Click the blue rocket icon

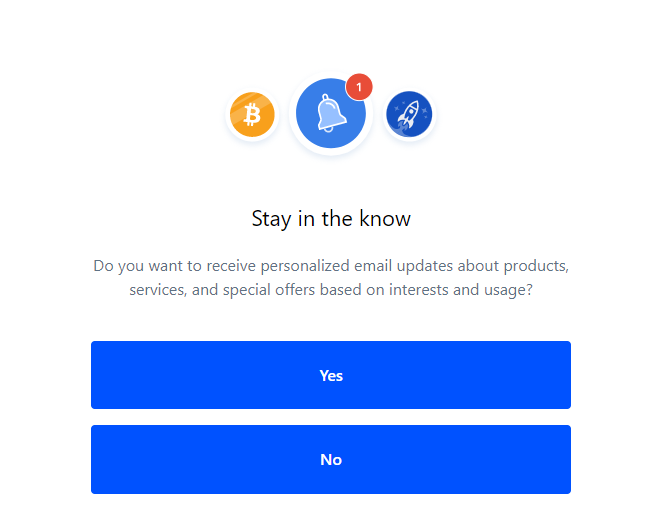(x=409, y=115)
